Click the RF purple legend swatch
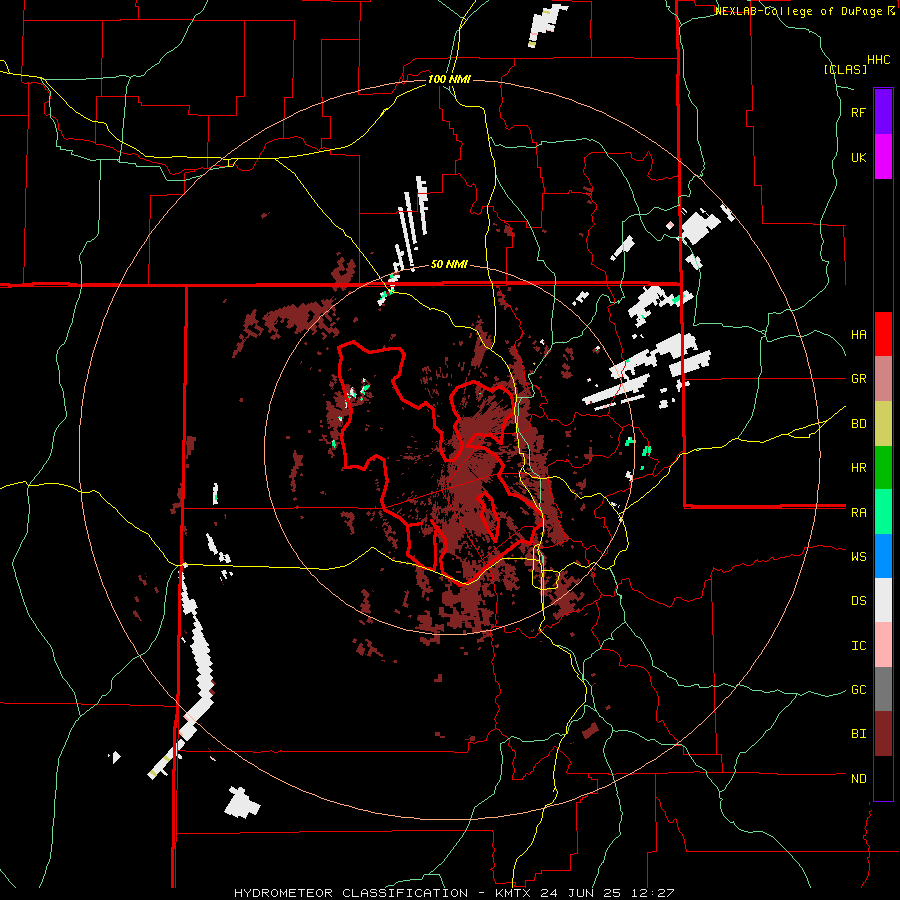The width and height of the screenshot is (900, 900). click(x=883, y=112)
